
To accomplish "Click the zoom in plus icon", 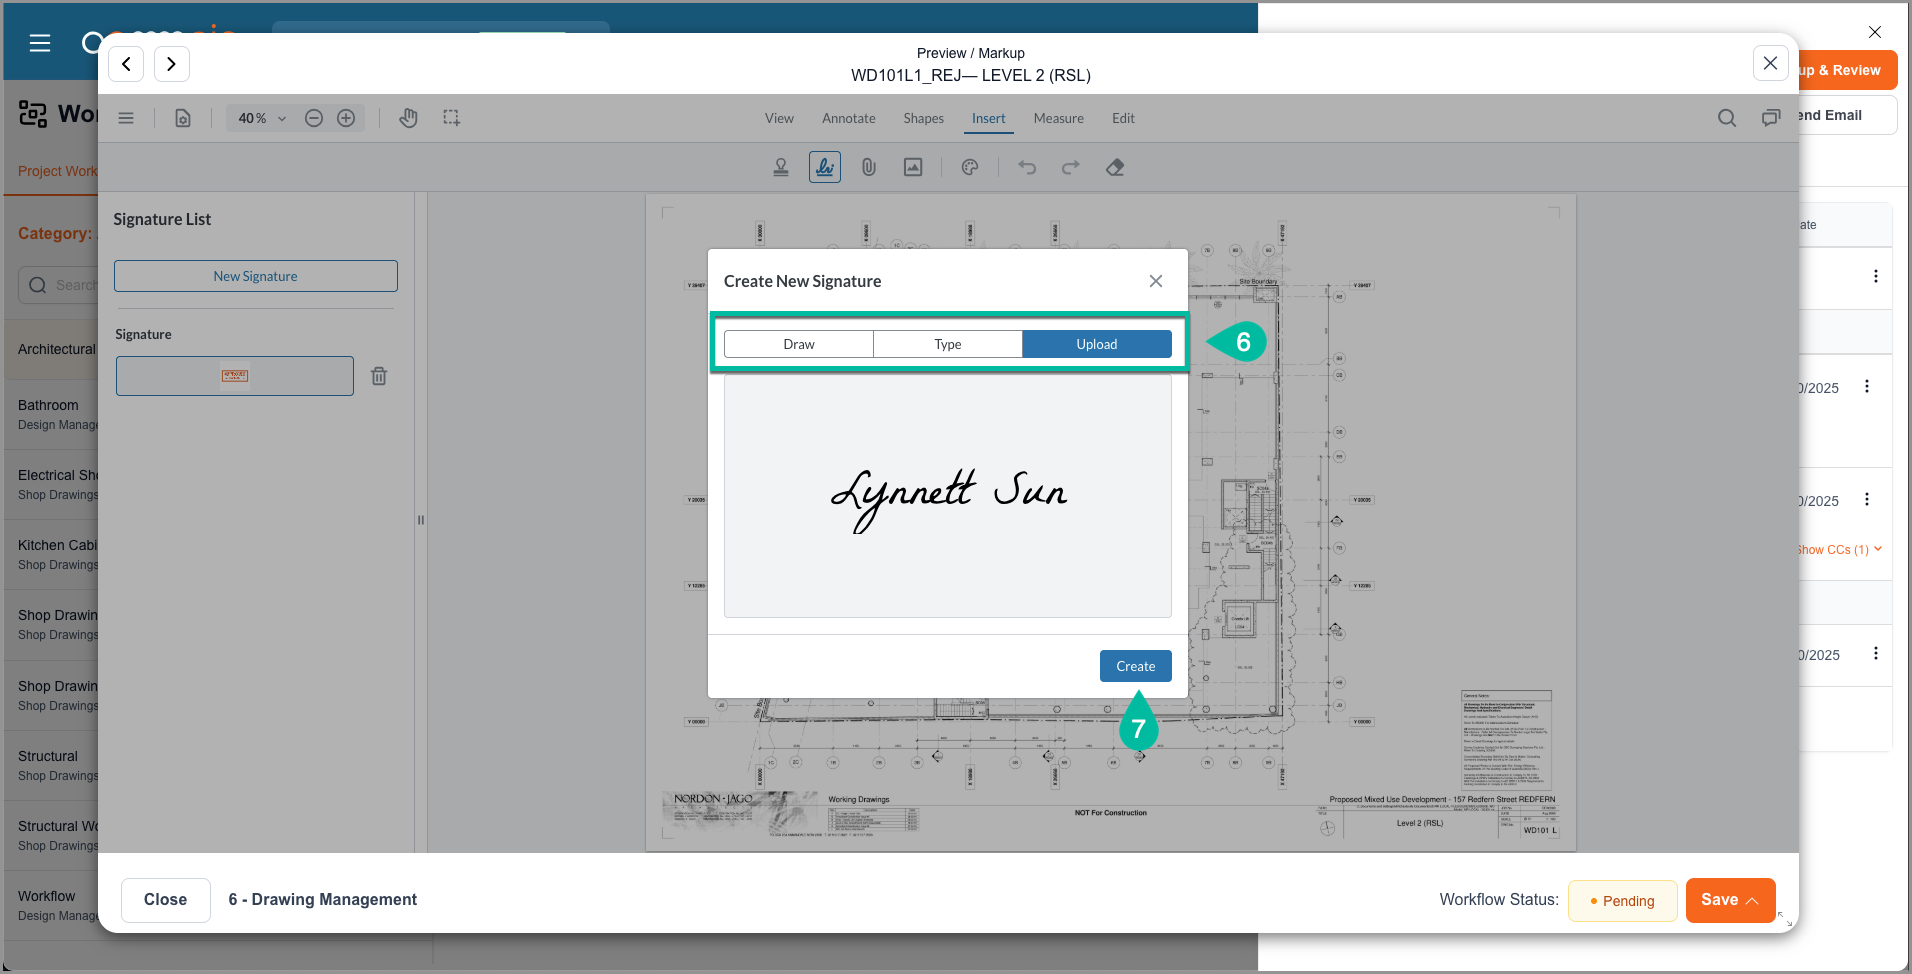I will tap(346, 118).
